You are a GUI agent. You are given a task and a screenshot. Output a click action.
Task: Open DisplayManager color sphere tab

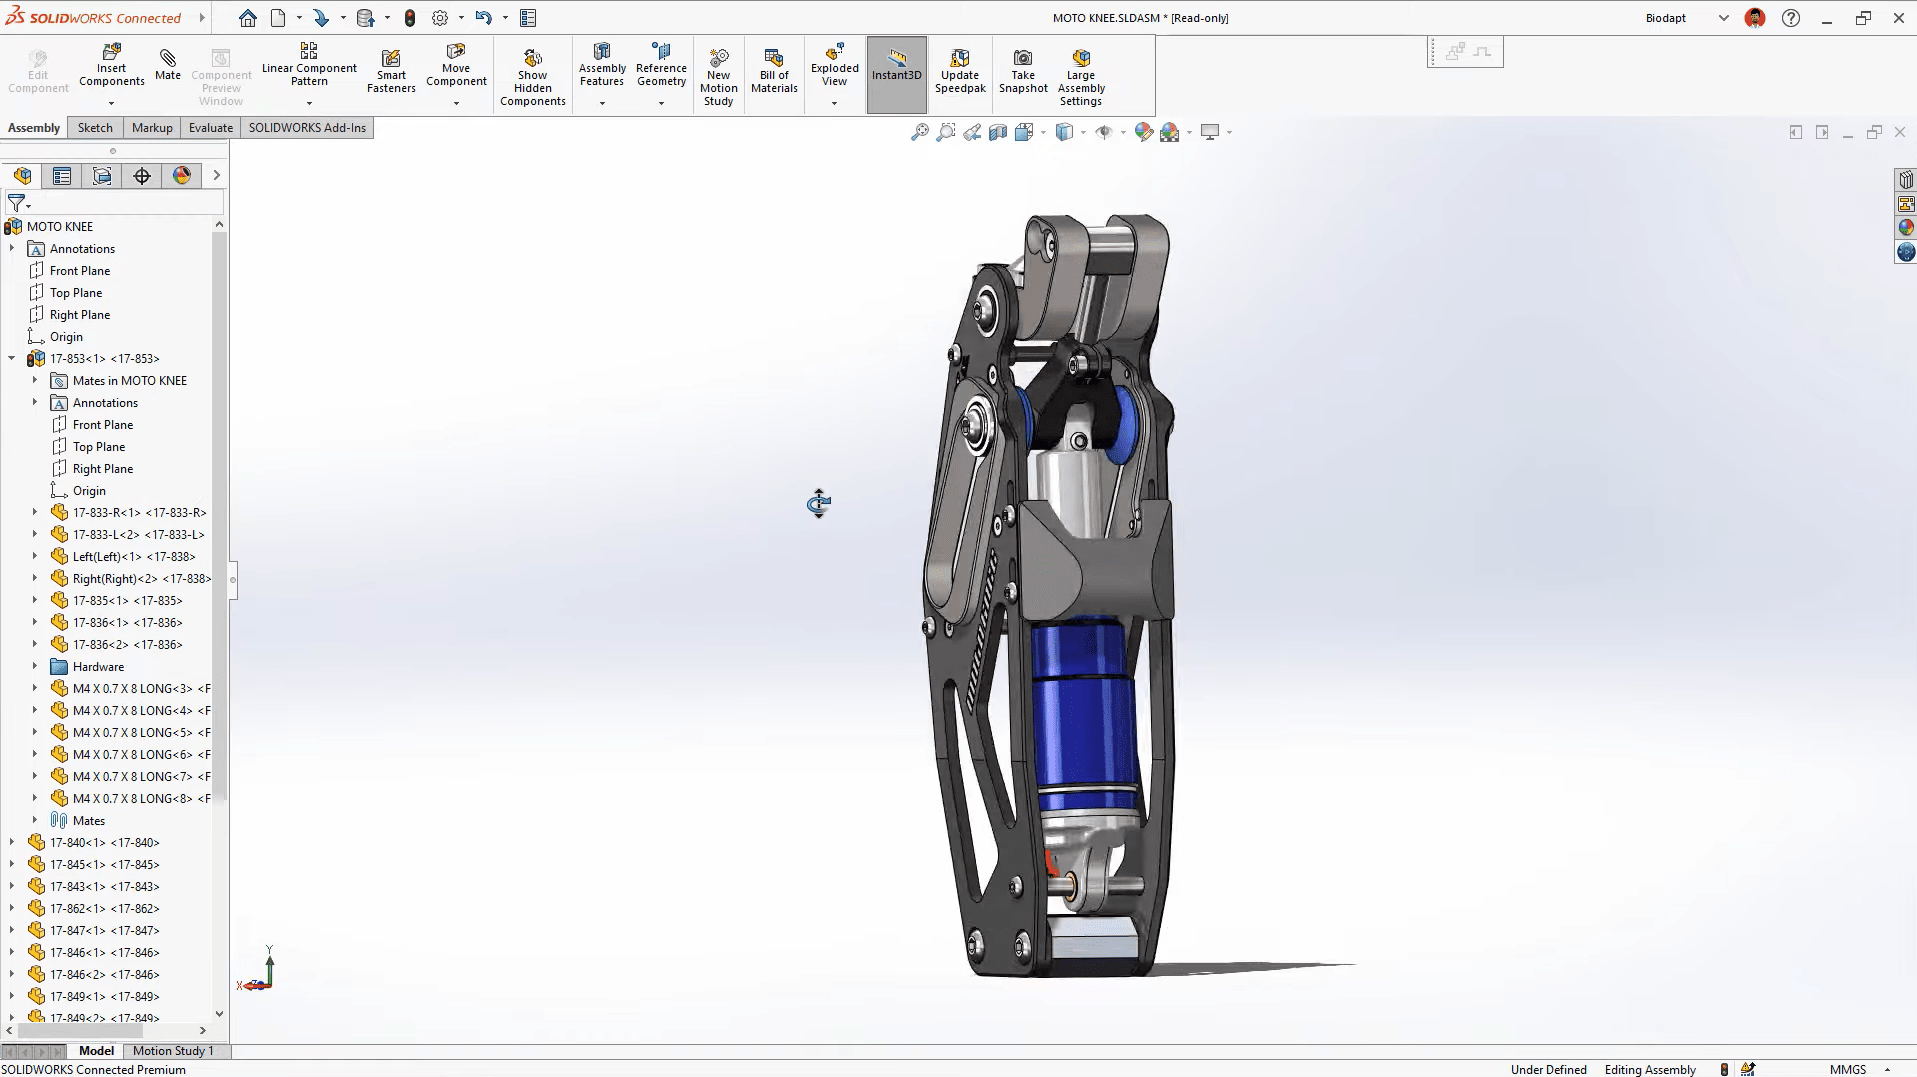coord(182,176)
